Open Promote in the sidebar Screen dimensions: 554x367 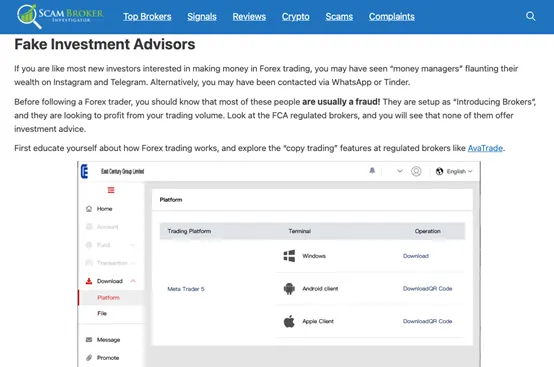pos(108,358)
